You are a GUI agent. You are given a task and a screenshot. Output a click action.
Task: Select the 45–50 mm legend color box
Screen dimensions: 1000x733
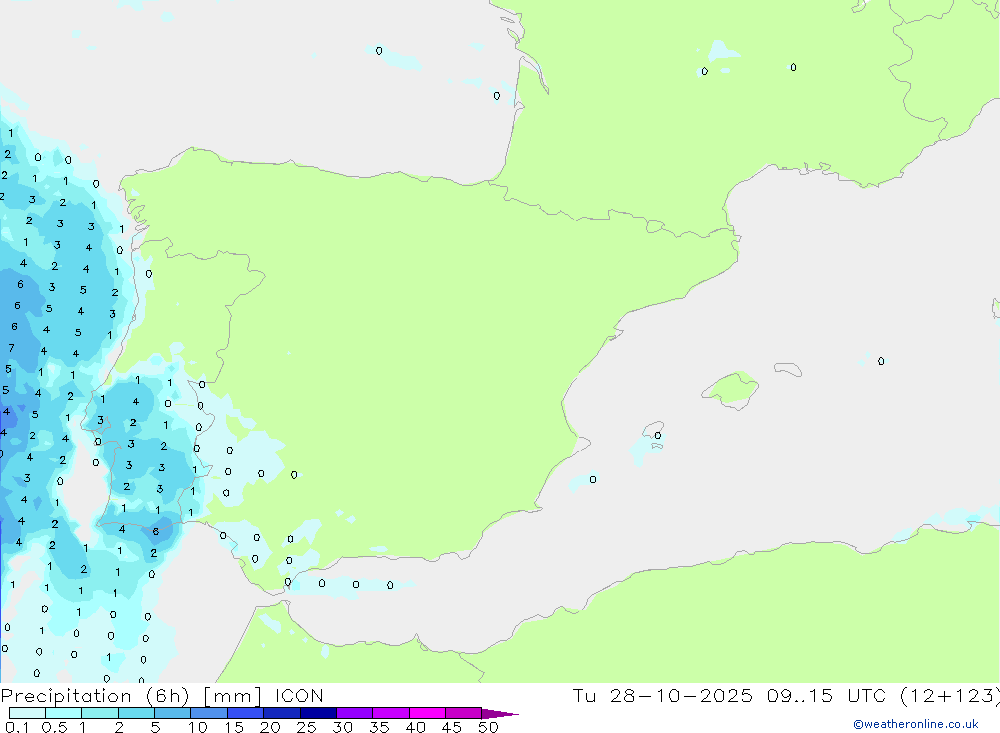463,713
